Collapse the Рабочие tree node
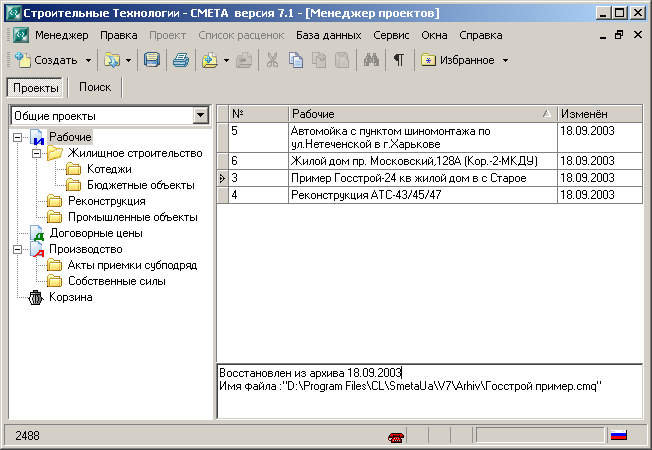The image size is (652, 450). click(17, 137)
